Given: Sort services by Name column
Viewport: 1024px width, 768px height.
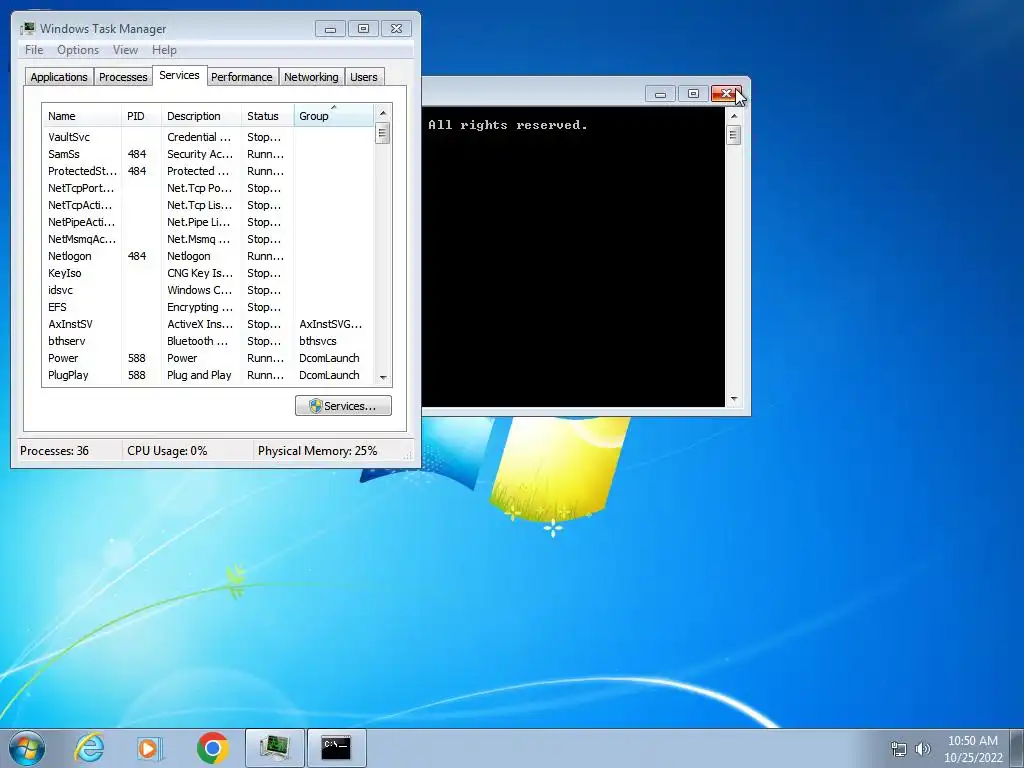Looking at the screenshot, I should [82, 116].
